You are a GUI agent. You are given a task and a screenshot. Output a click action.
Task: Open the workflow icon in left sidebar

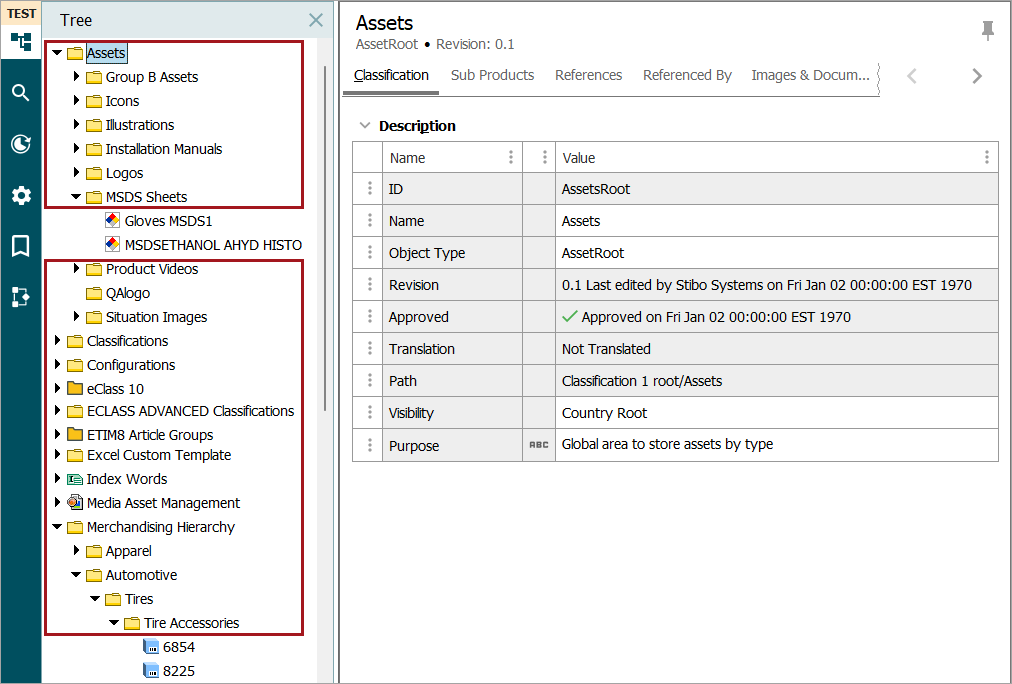20,297
